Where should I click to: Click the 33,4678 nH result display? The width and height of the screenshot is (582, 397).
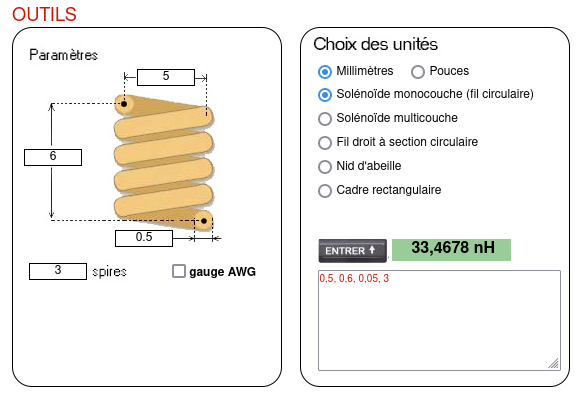click(x=451, y=250)
